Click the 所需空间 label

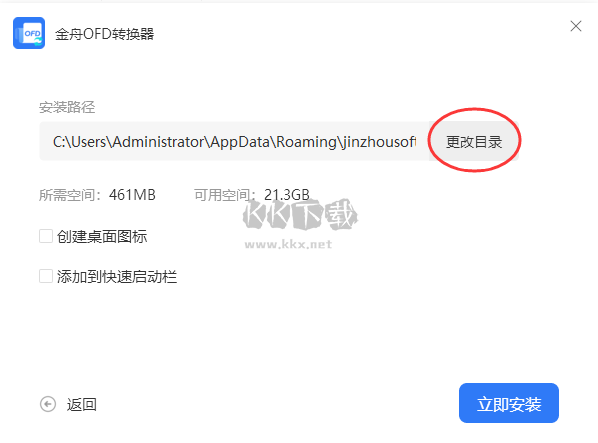(67, 195)
